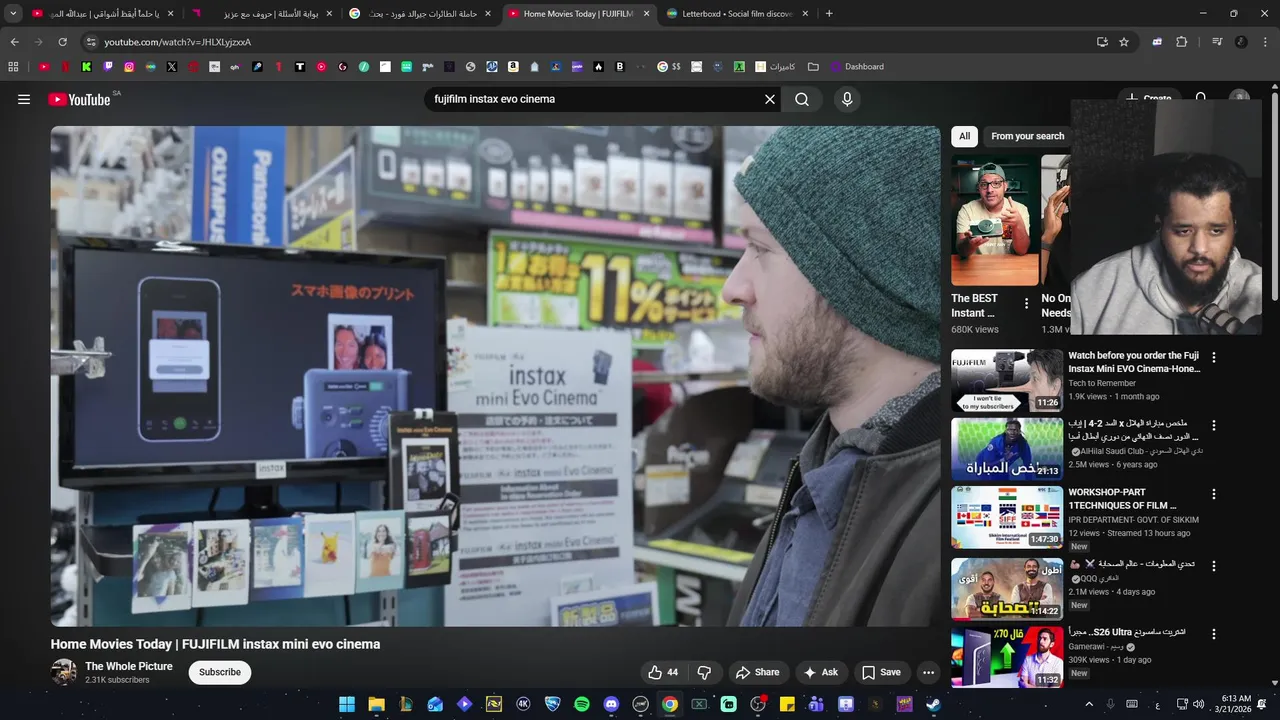Pause the video by clicking the player
Viewport: 1280px width, 720px height.
pos(495,376)
